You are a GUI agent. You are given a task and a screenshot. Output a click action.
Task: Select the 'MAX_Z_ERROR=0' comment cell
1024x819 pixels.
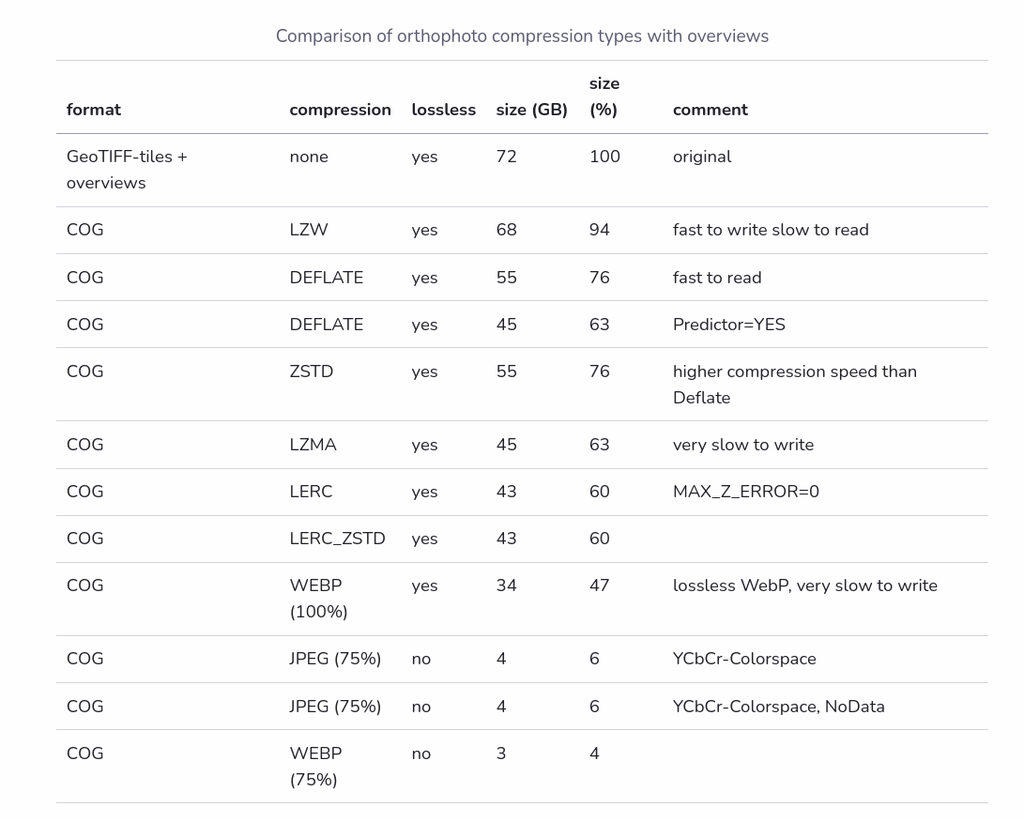(x=746, y=492)
